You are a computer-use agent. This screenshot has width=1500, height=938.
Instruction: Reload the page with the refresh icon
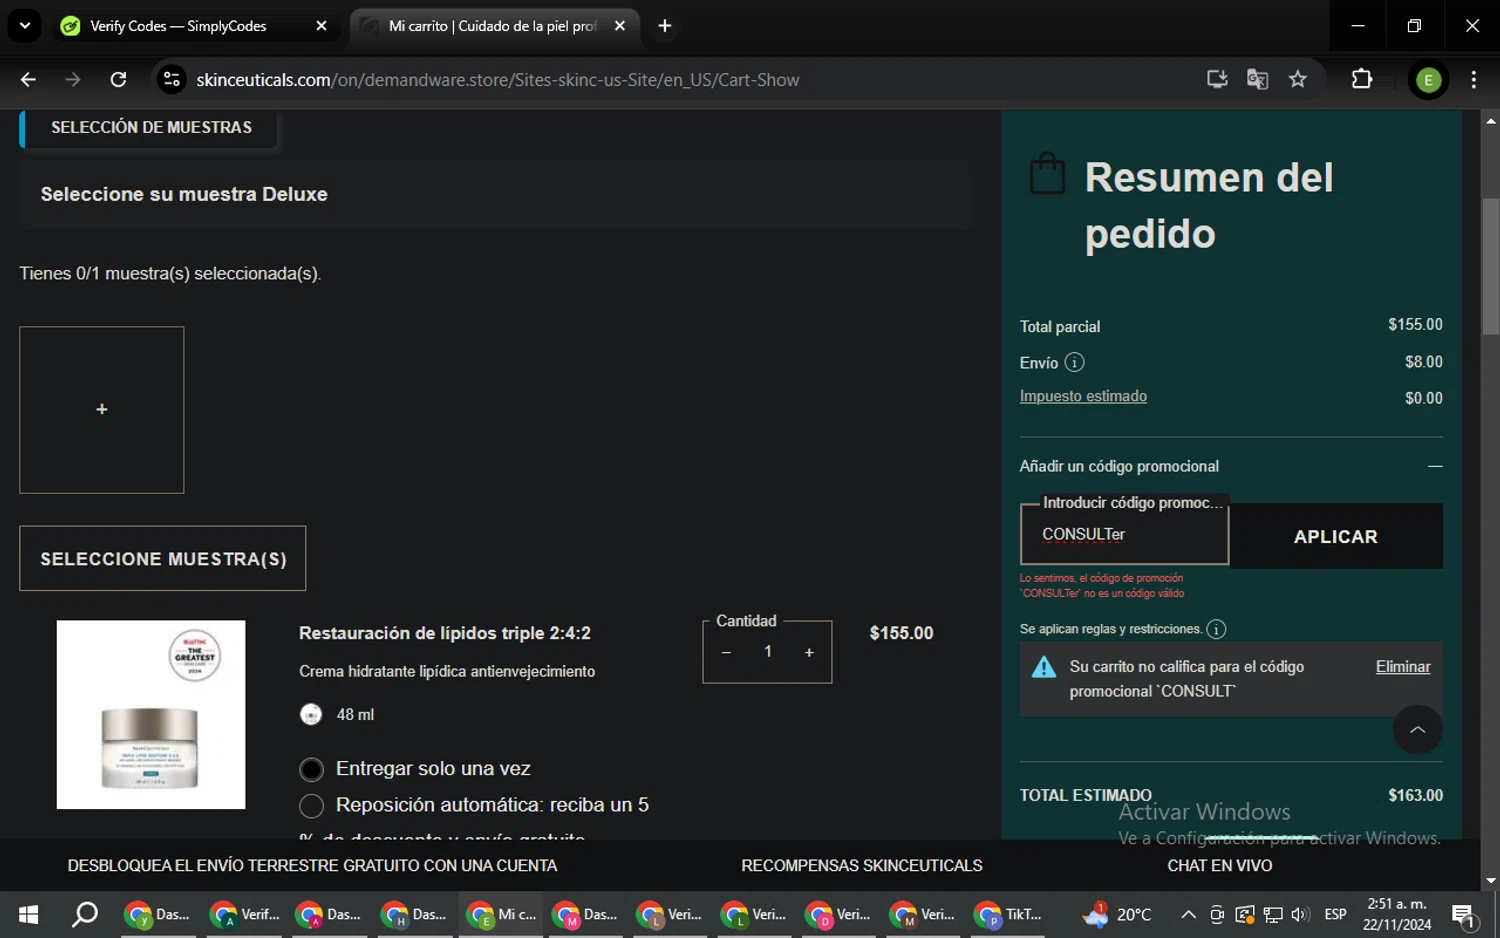point(118,80)
